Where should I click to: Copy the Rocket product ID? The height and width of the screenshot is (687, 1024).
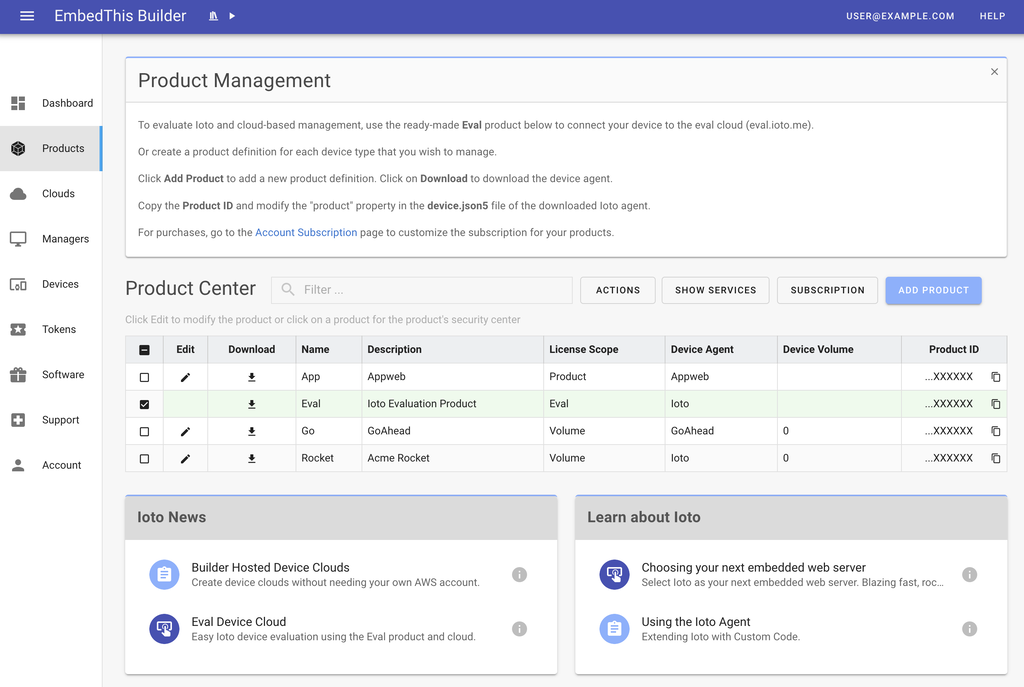995,458
